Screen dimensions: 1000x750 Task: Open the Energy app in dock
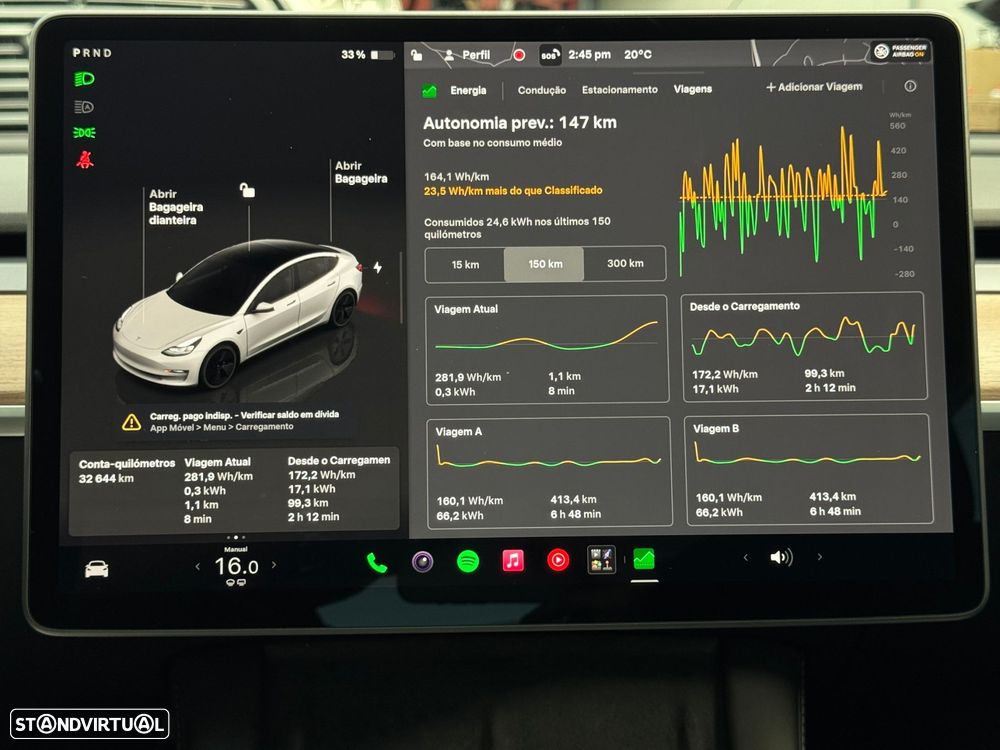[644, 559]
